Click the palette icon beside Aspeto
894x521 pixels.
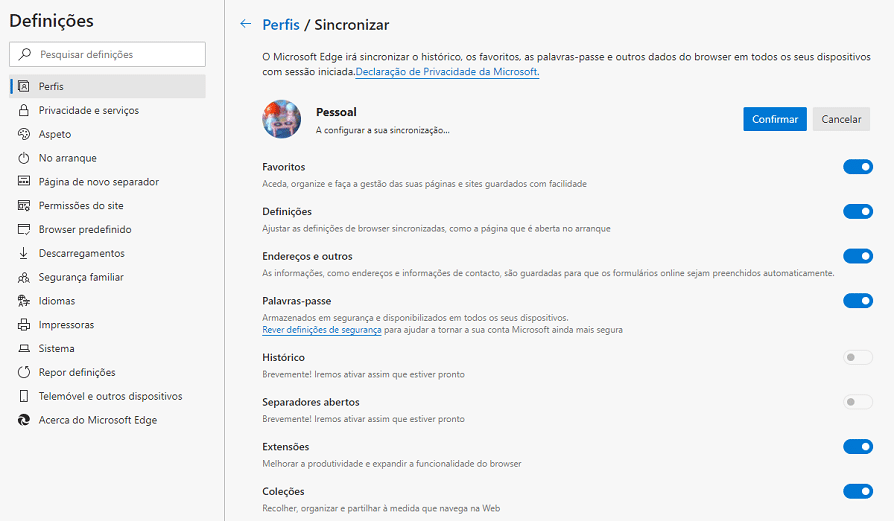(x=23, y=134)
